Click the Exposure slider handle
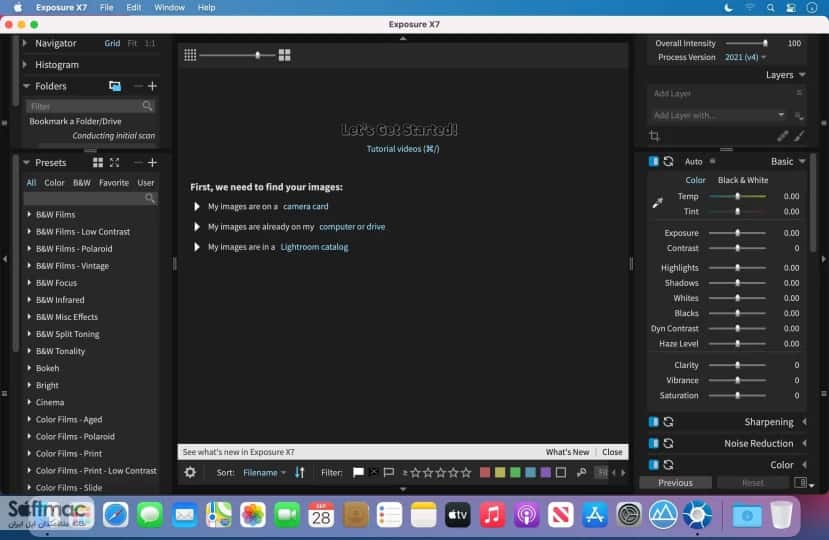The height and width of the screenshot is (540, 829). (x=738, y=233)
